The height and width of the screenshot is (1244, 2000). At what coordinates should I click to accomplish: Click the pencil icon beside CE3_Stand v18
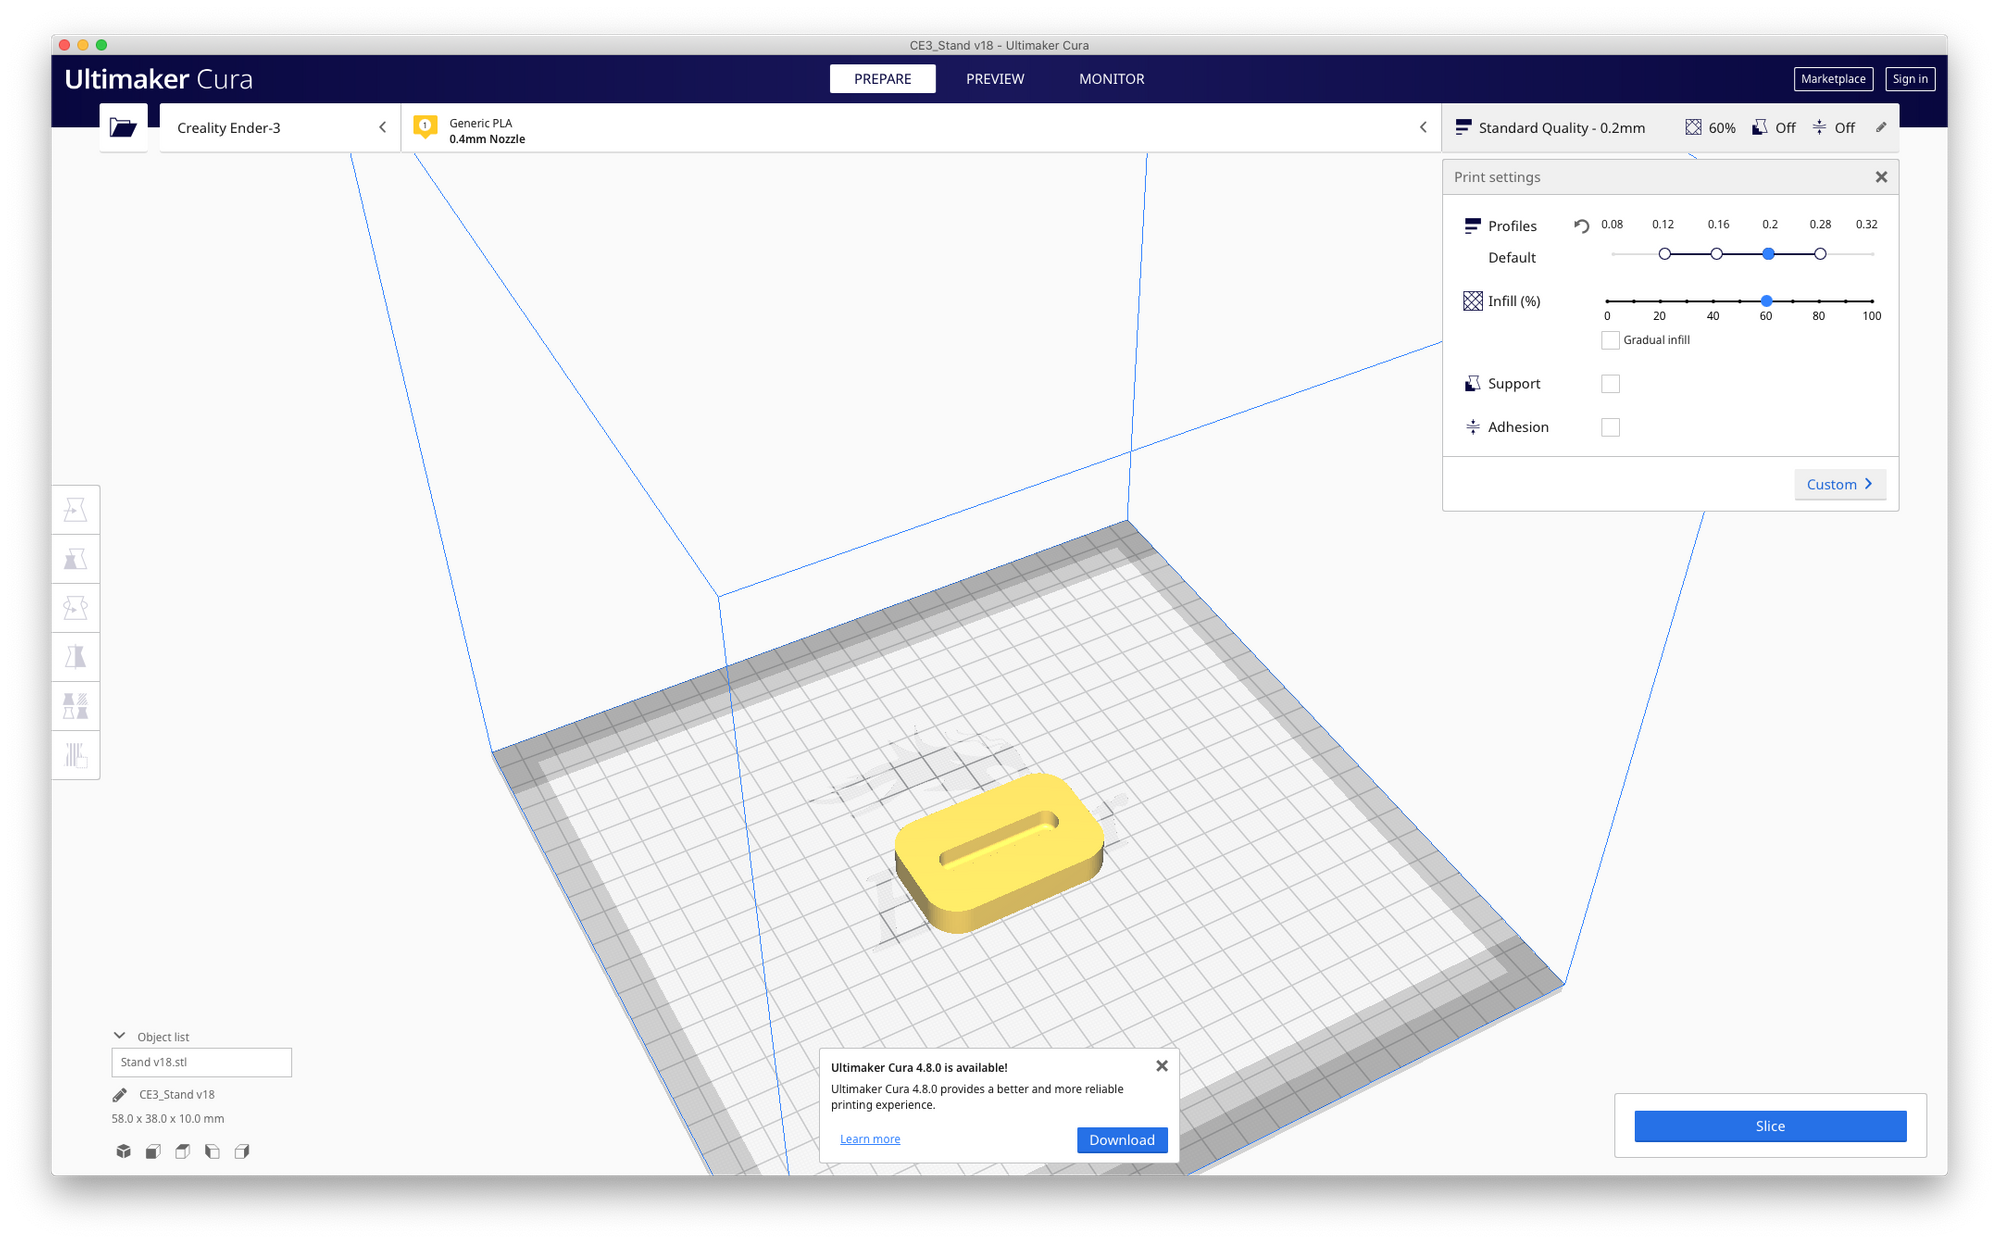(x=120, y=1094)
